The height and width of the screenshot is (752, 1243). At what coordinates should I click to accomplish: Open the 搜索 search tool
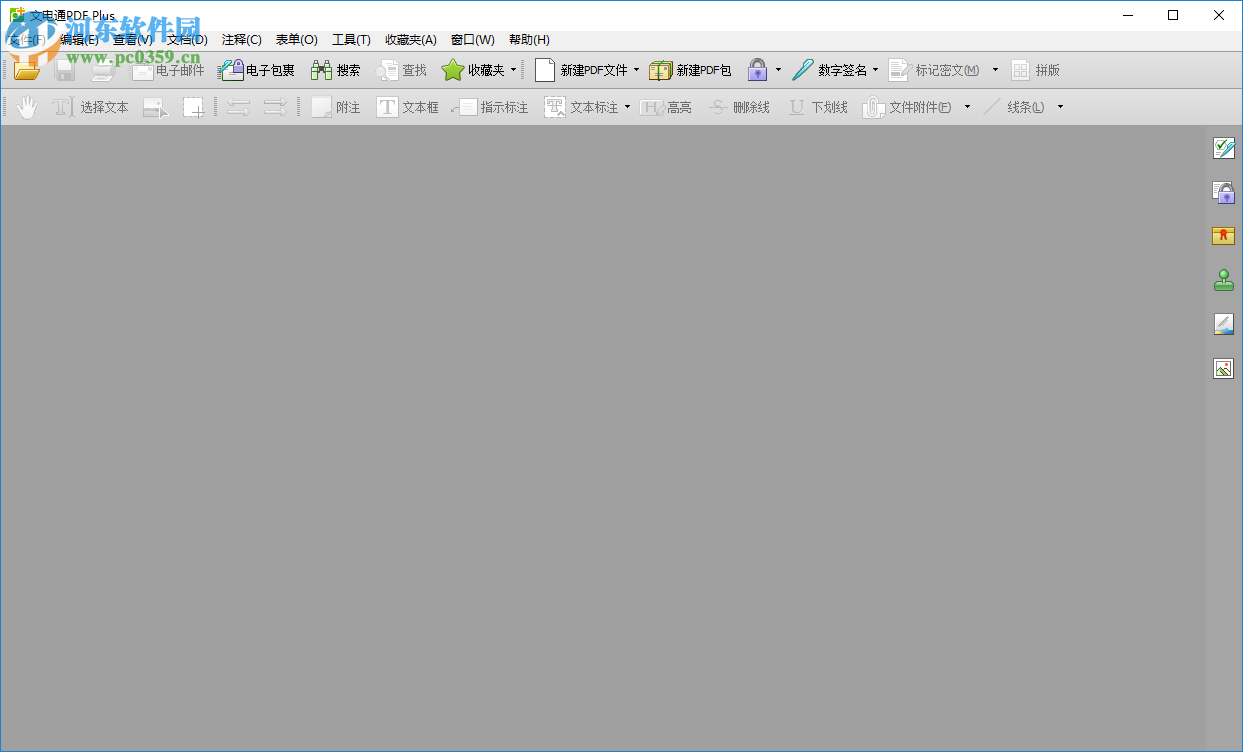pyautogui.click(x=338, y=69)
